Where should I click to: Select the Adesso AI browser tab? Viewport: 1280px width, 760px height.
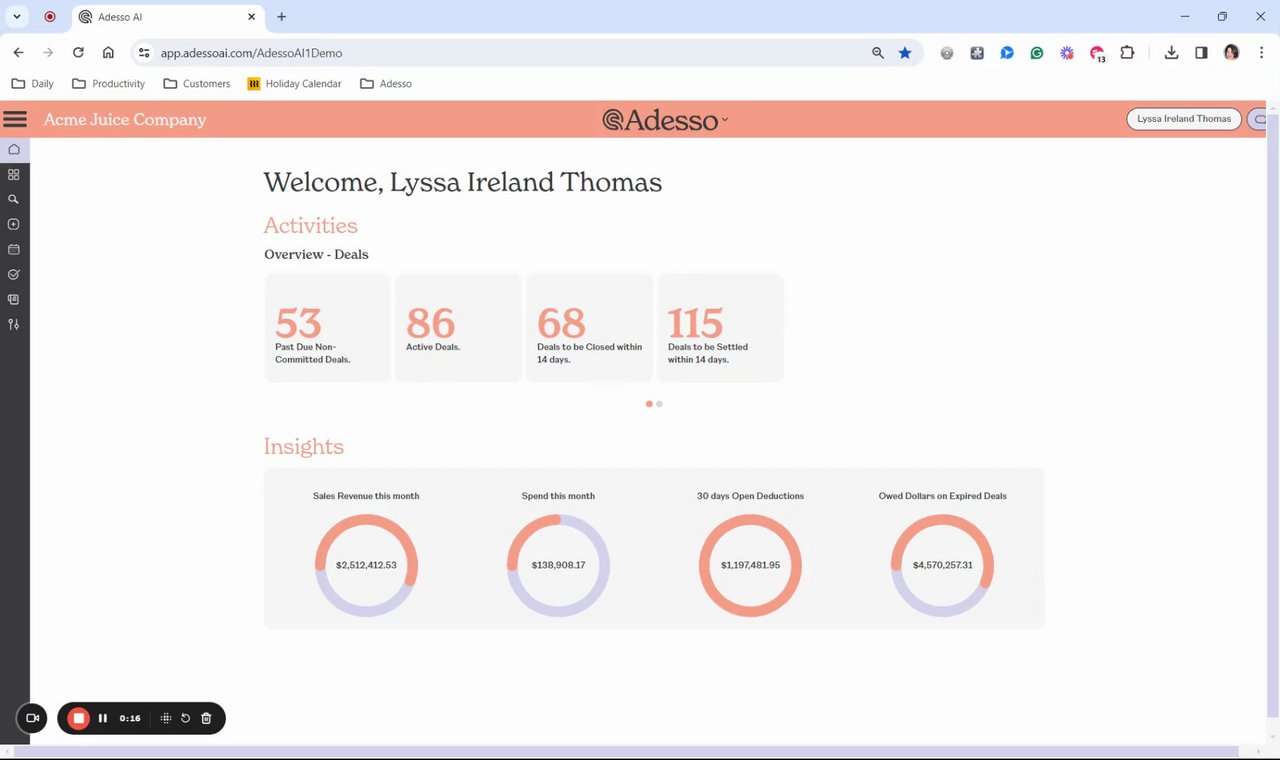(166, 17)
